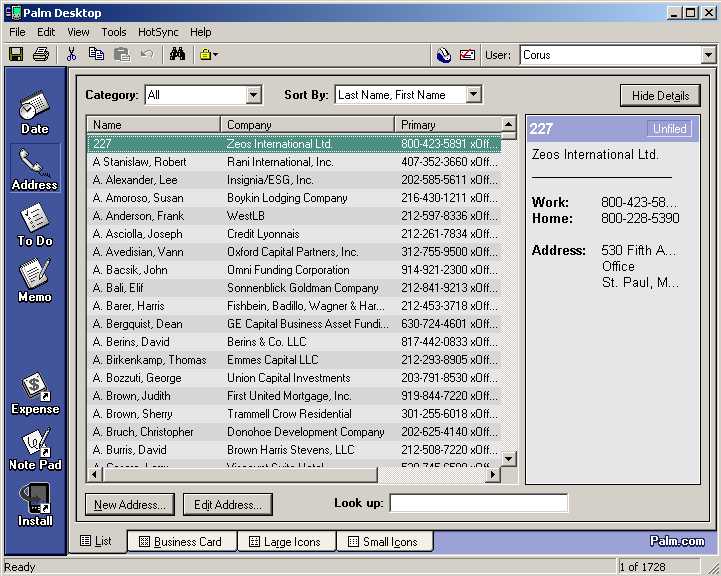
Task: Switch to the Small Icons tab
Action: coord(384,542)
